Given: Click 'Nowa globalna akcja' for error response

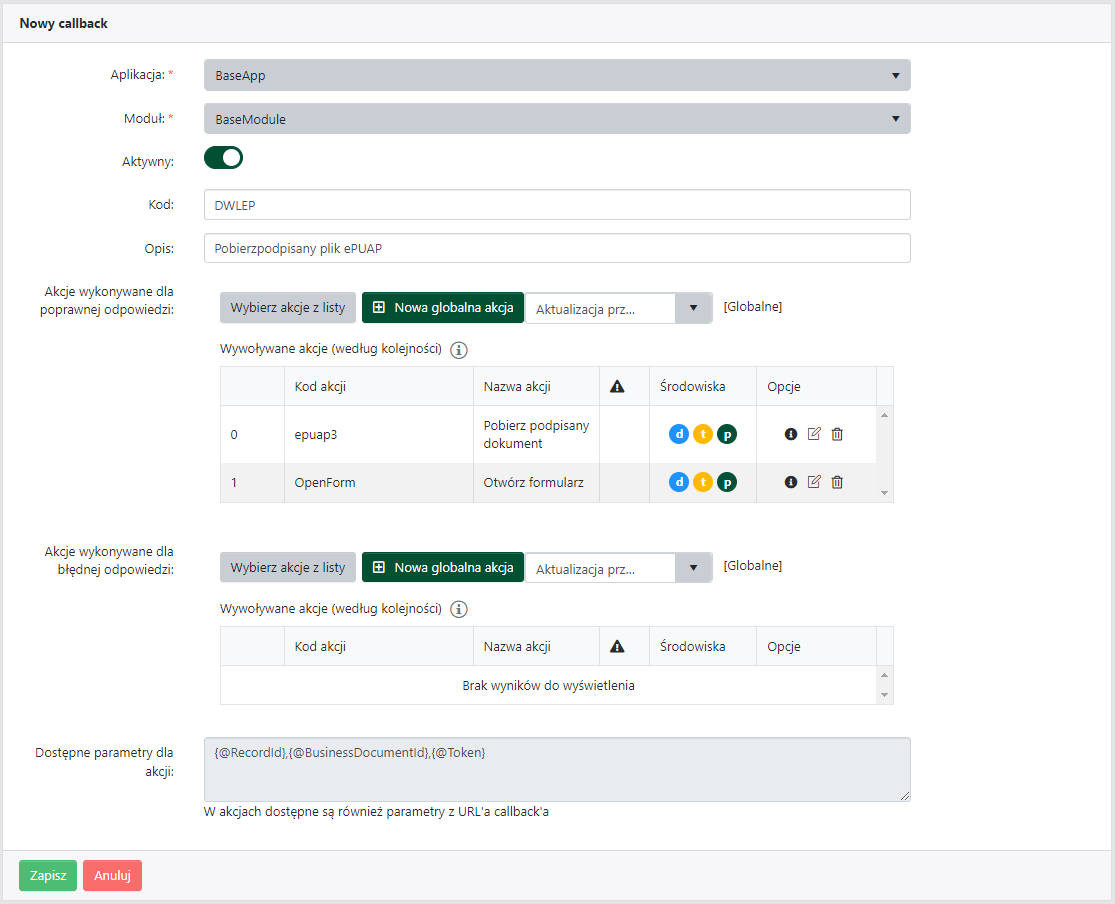Looking at the screenshot, I should pos(443,568).
